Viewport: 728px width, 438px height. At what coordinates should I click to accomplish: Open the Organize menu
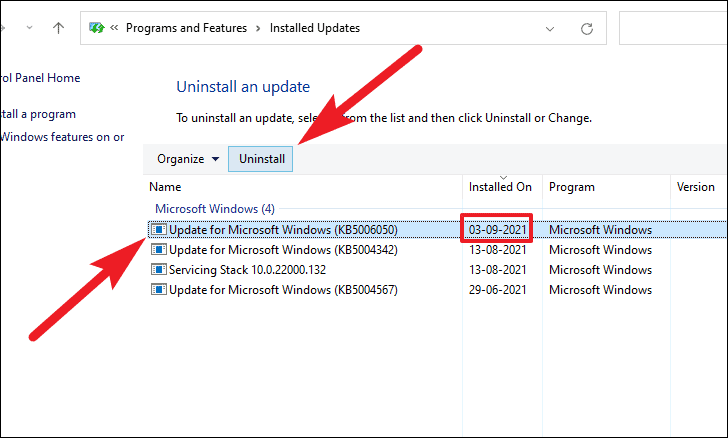(188, 159)
